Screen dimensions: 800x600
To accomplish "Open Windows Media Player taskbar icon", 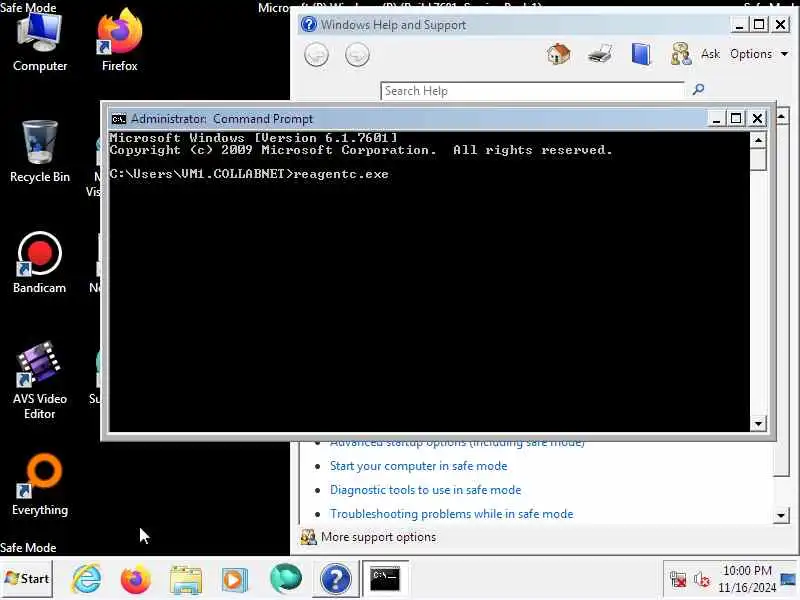I will pyautogui.click(x=235, y=580).
